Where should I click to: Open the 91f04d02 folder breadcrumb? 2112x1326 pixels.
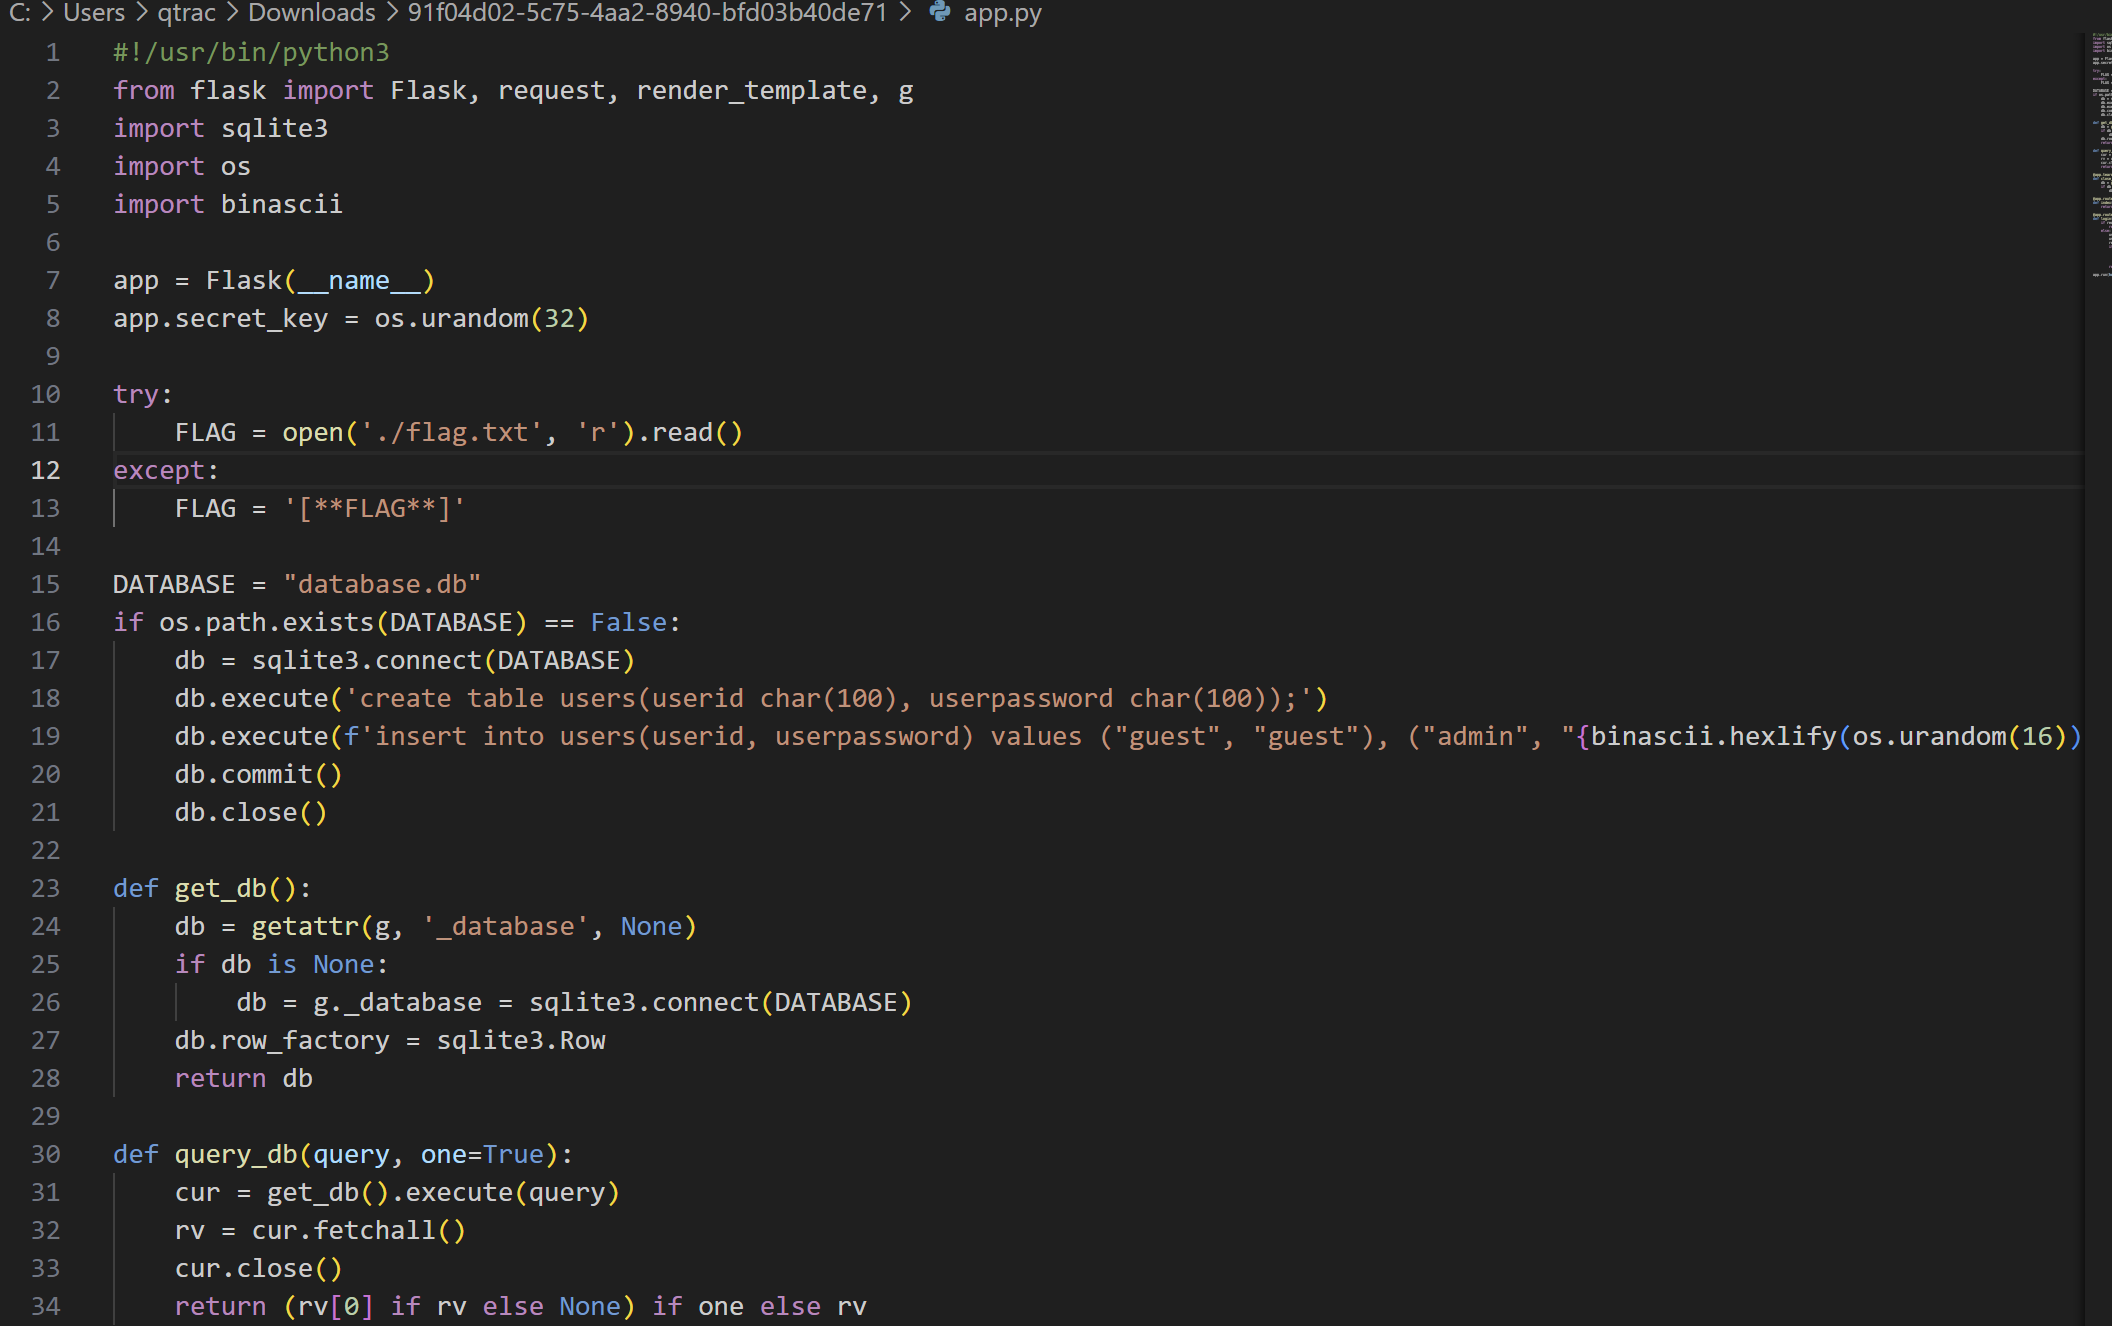(647, 12)
